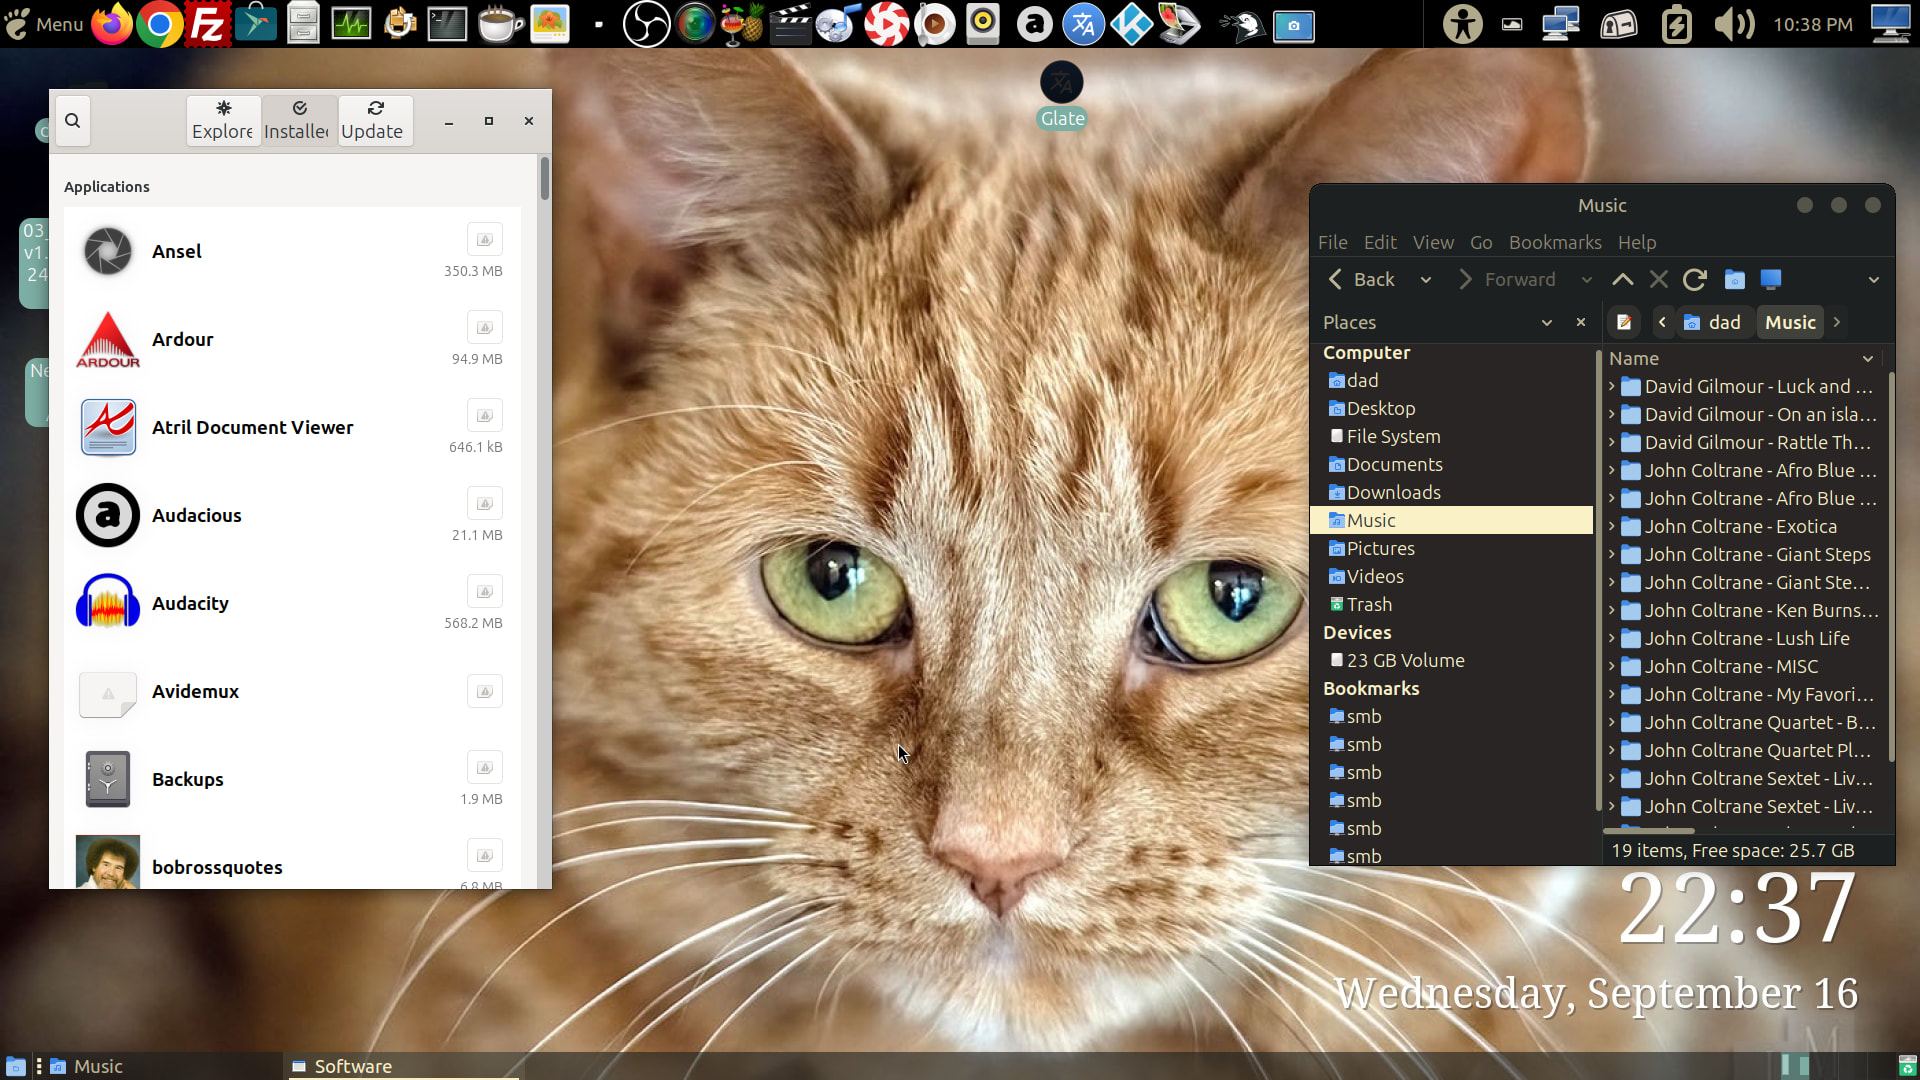Open the Back history dropdown arrow
Viewport: 1920px width, 1080px height.
click(x=1426, y=280)
